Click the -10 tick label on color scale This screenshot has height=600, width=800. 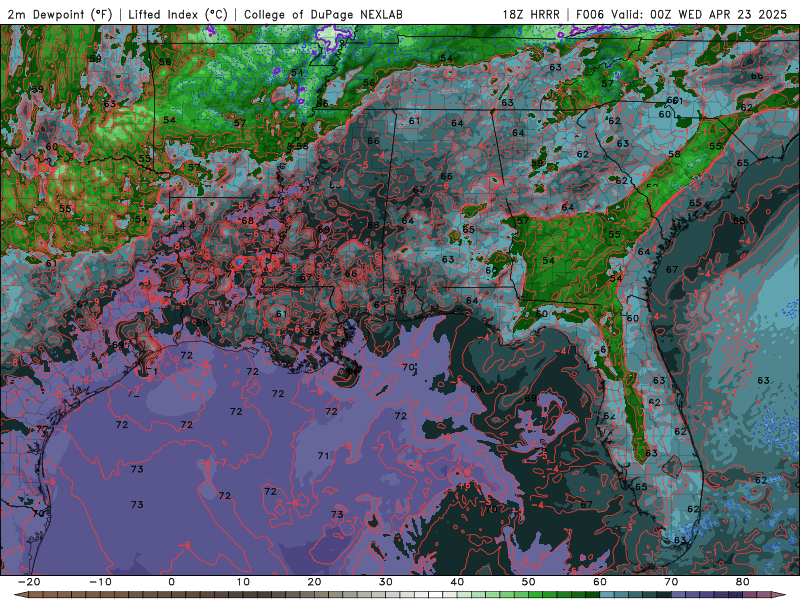(100, 582)
